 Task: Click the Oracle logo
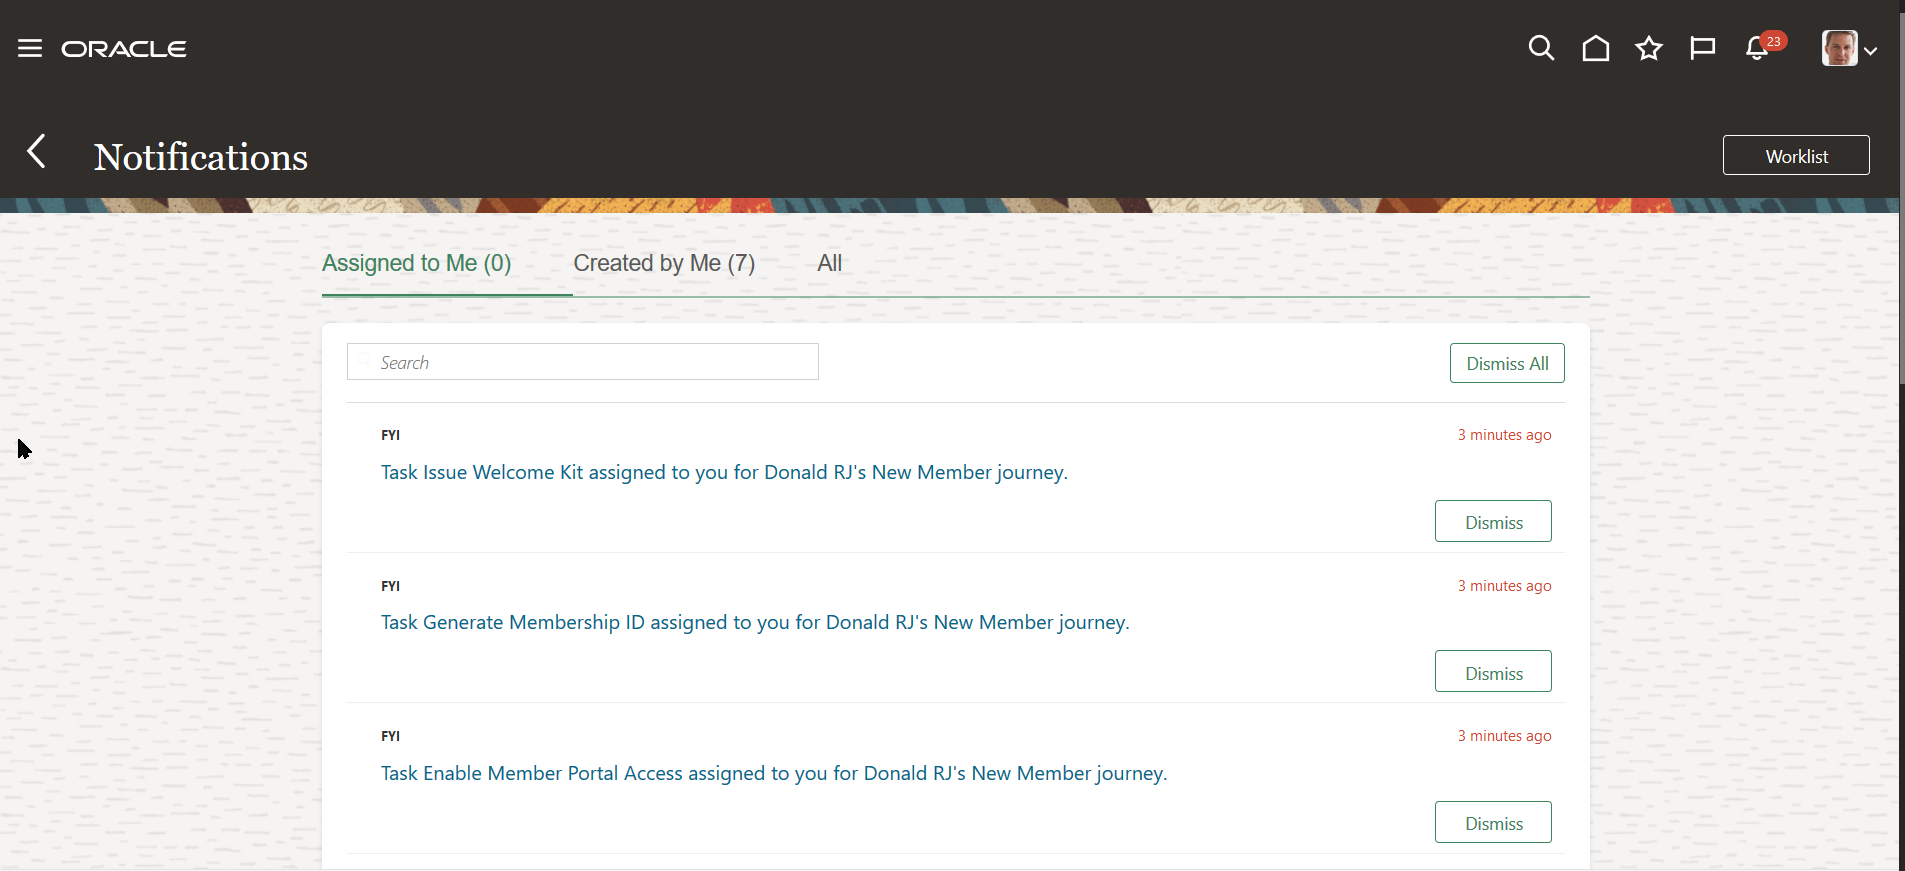(x=124, y=49)
